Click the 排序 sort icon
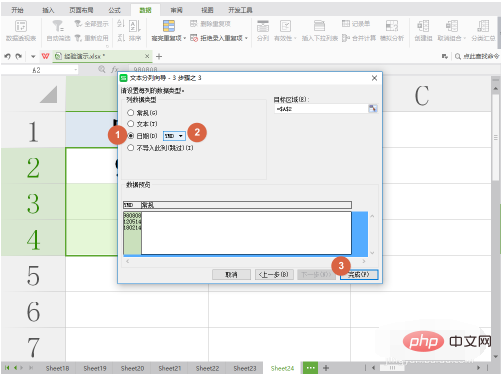 coord(135,26)
